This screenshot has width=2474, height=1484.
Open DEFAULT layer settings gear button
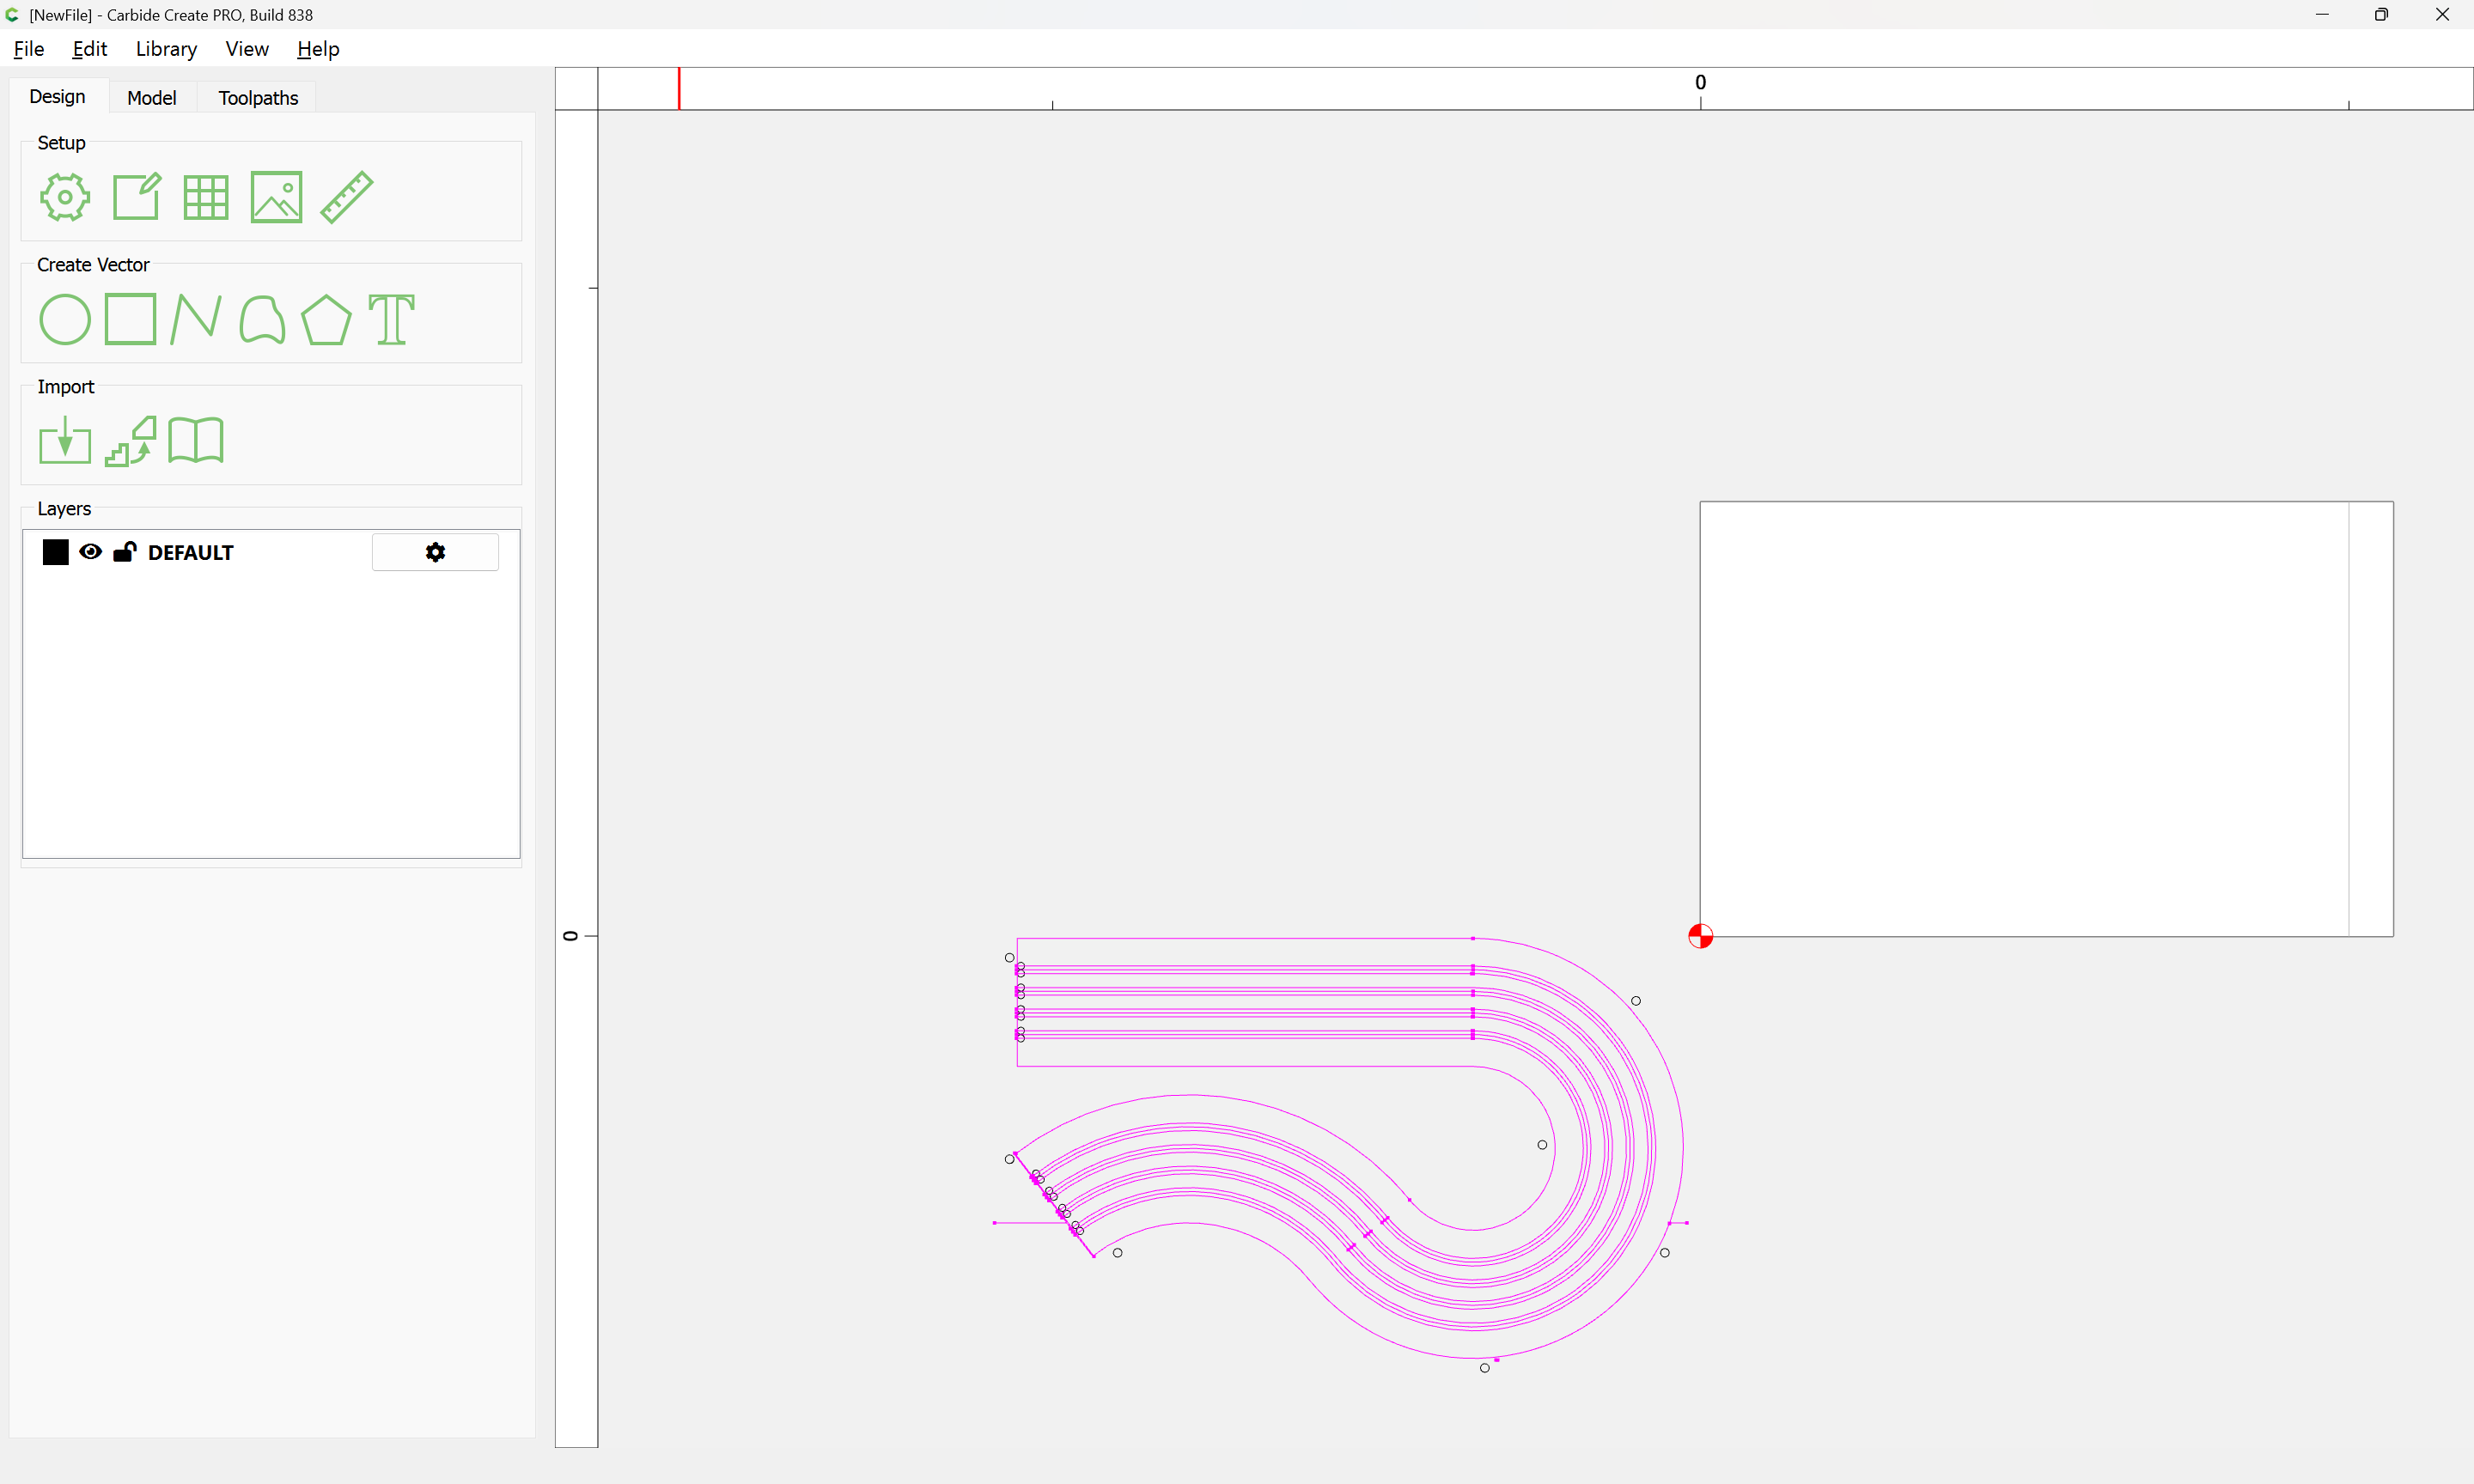(x=435, y=552)
